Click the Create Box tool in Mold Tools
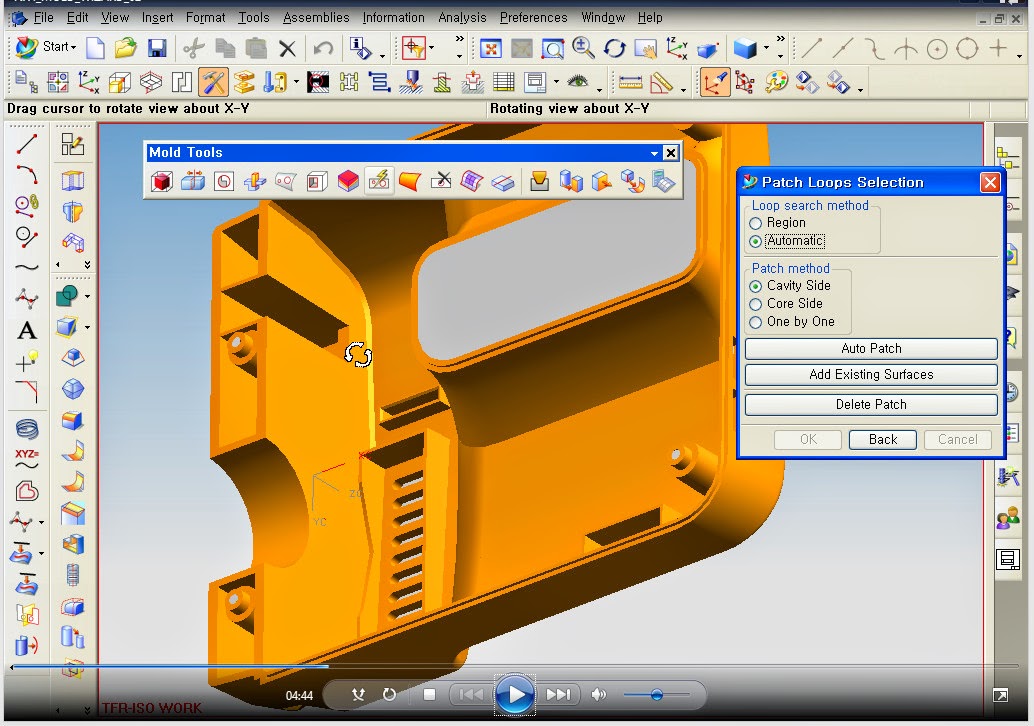This screenshot has width=1034, height=726. 161,181
